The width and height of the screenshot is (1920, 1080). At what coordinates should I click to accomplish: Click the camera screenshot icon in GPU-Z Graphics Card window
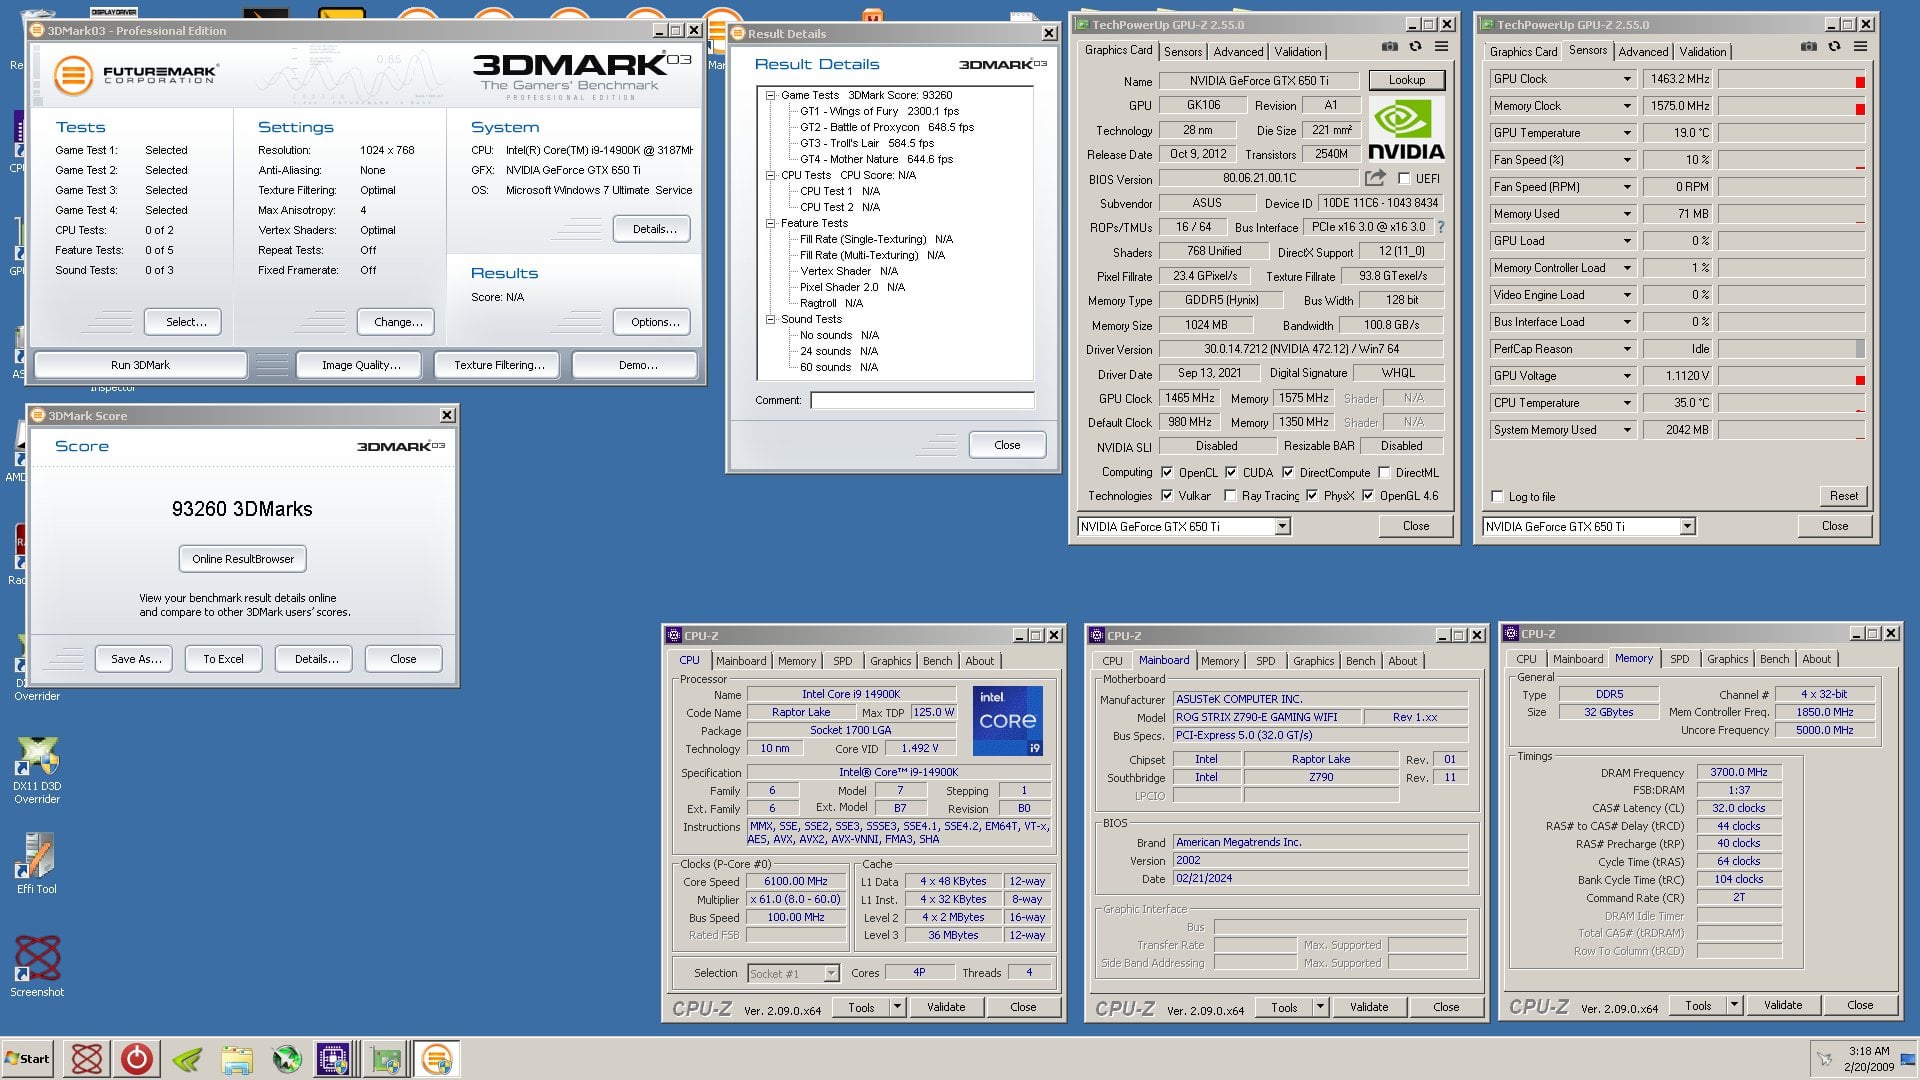1390,47
